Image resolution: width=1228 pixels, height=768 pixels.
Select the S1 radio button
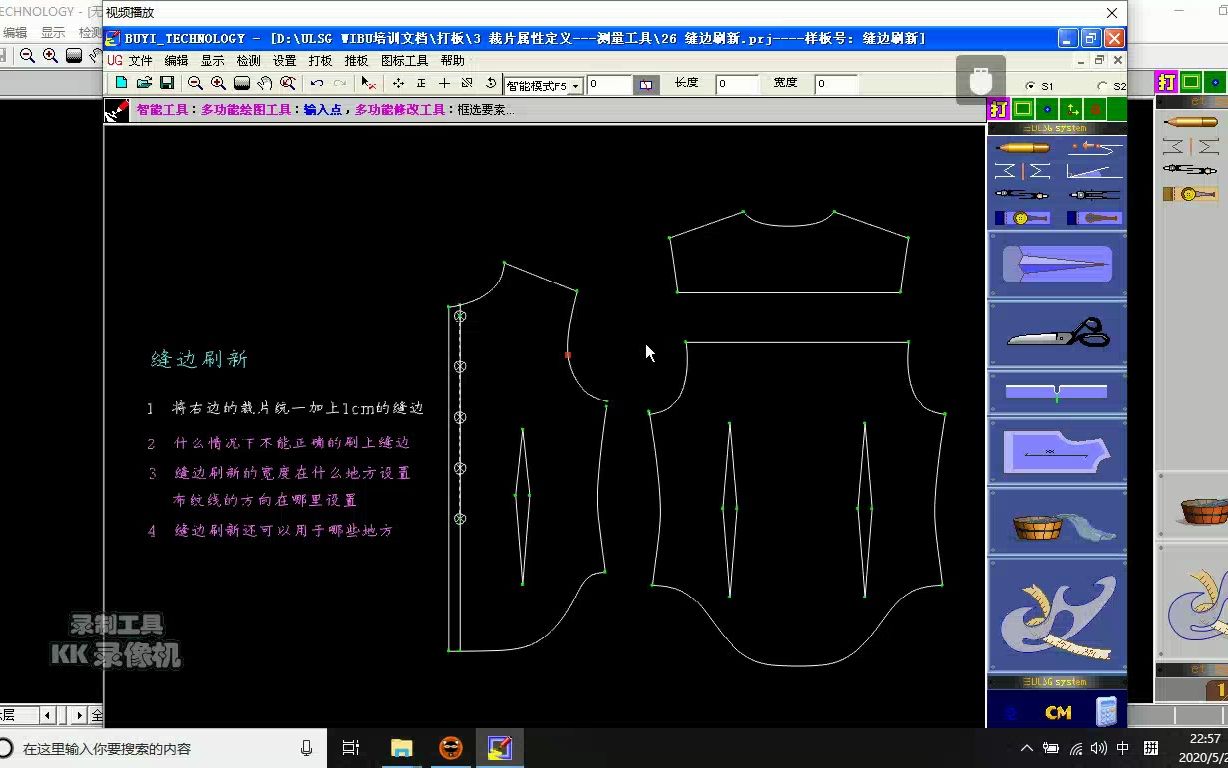pyautogui.click(x=1029, y=85)
